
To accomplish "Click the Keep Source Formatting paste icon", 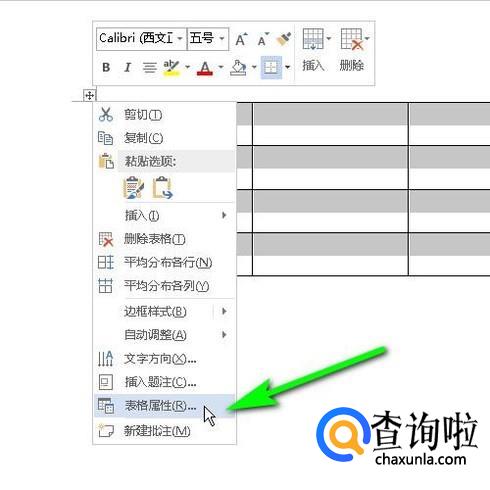I will click(x=134, y=188).
